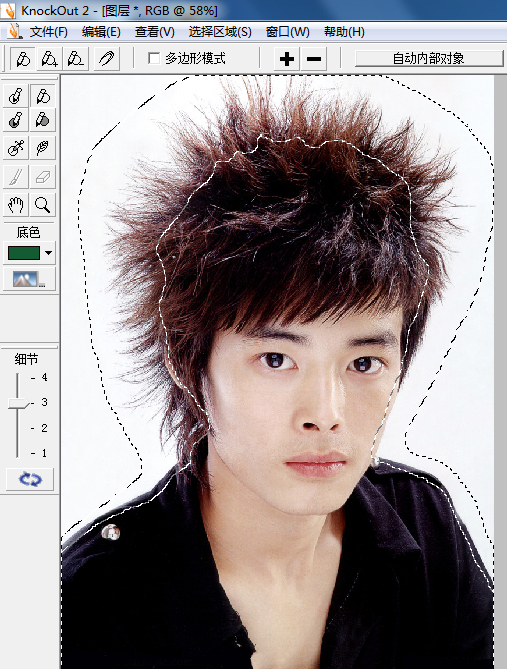Viewport: 507px width, 669px height.
Task: Select the inside object tool in sidebar
Action: coord(16,96)
